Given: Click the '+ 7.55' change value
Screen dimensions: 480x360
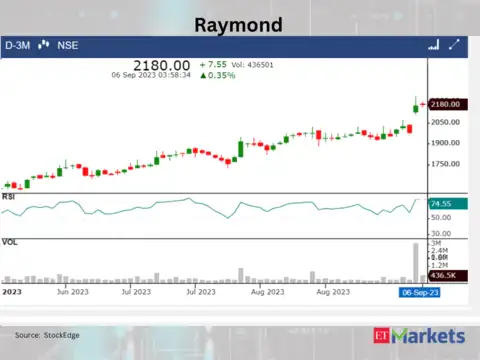Looking at the screenshot, I should (x=213, y=64).
